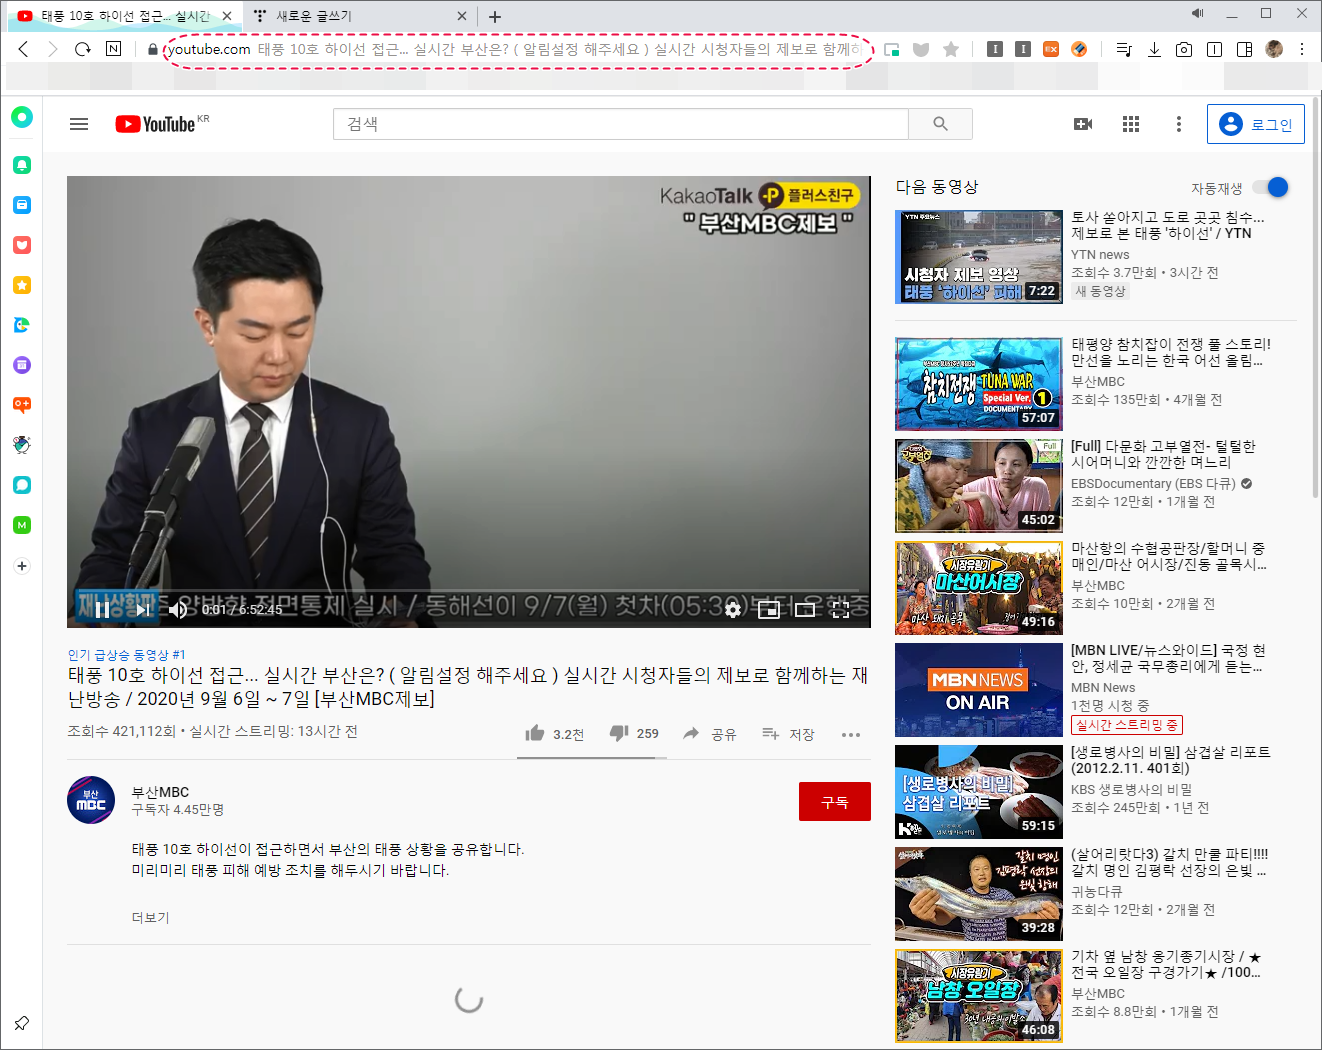
Task: Open the yellow star bookmarks sidebar icon
Action: [x=22, y=285]
